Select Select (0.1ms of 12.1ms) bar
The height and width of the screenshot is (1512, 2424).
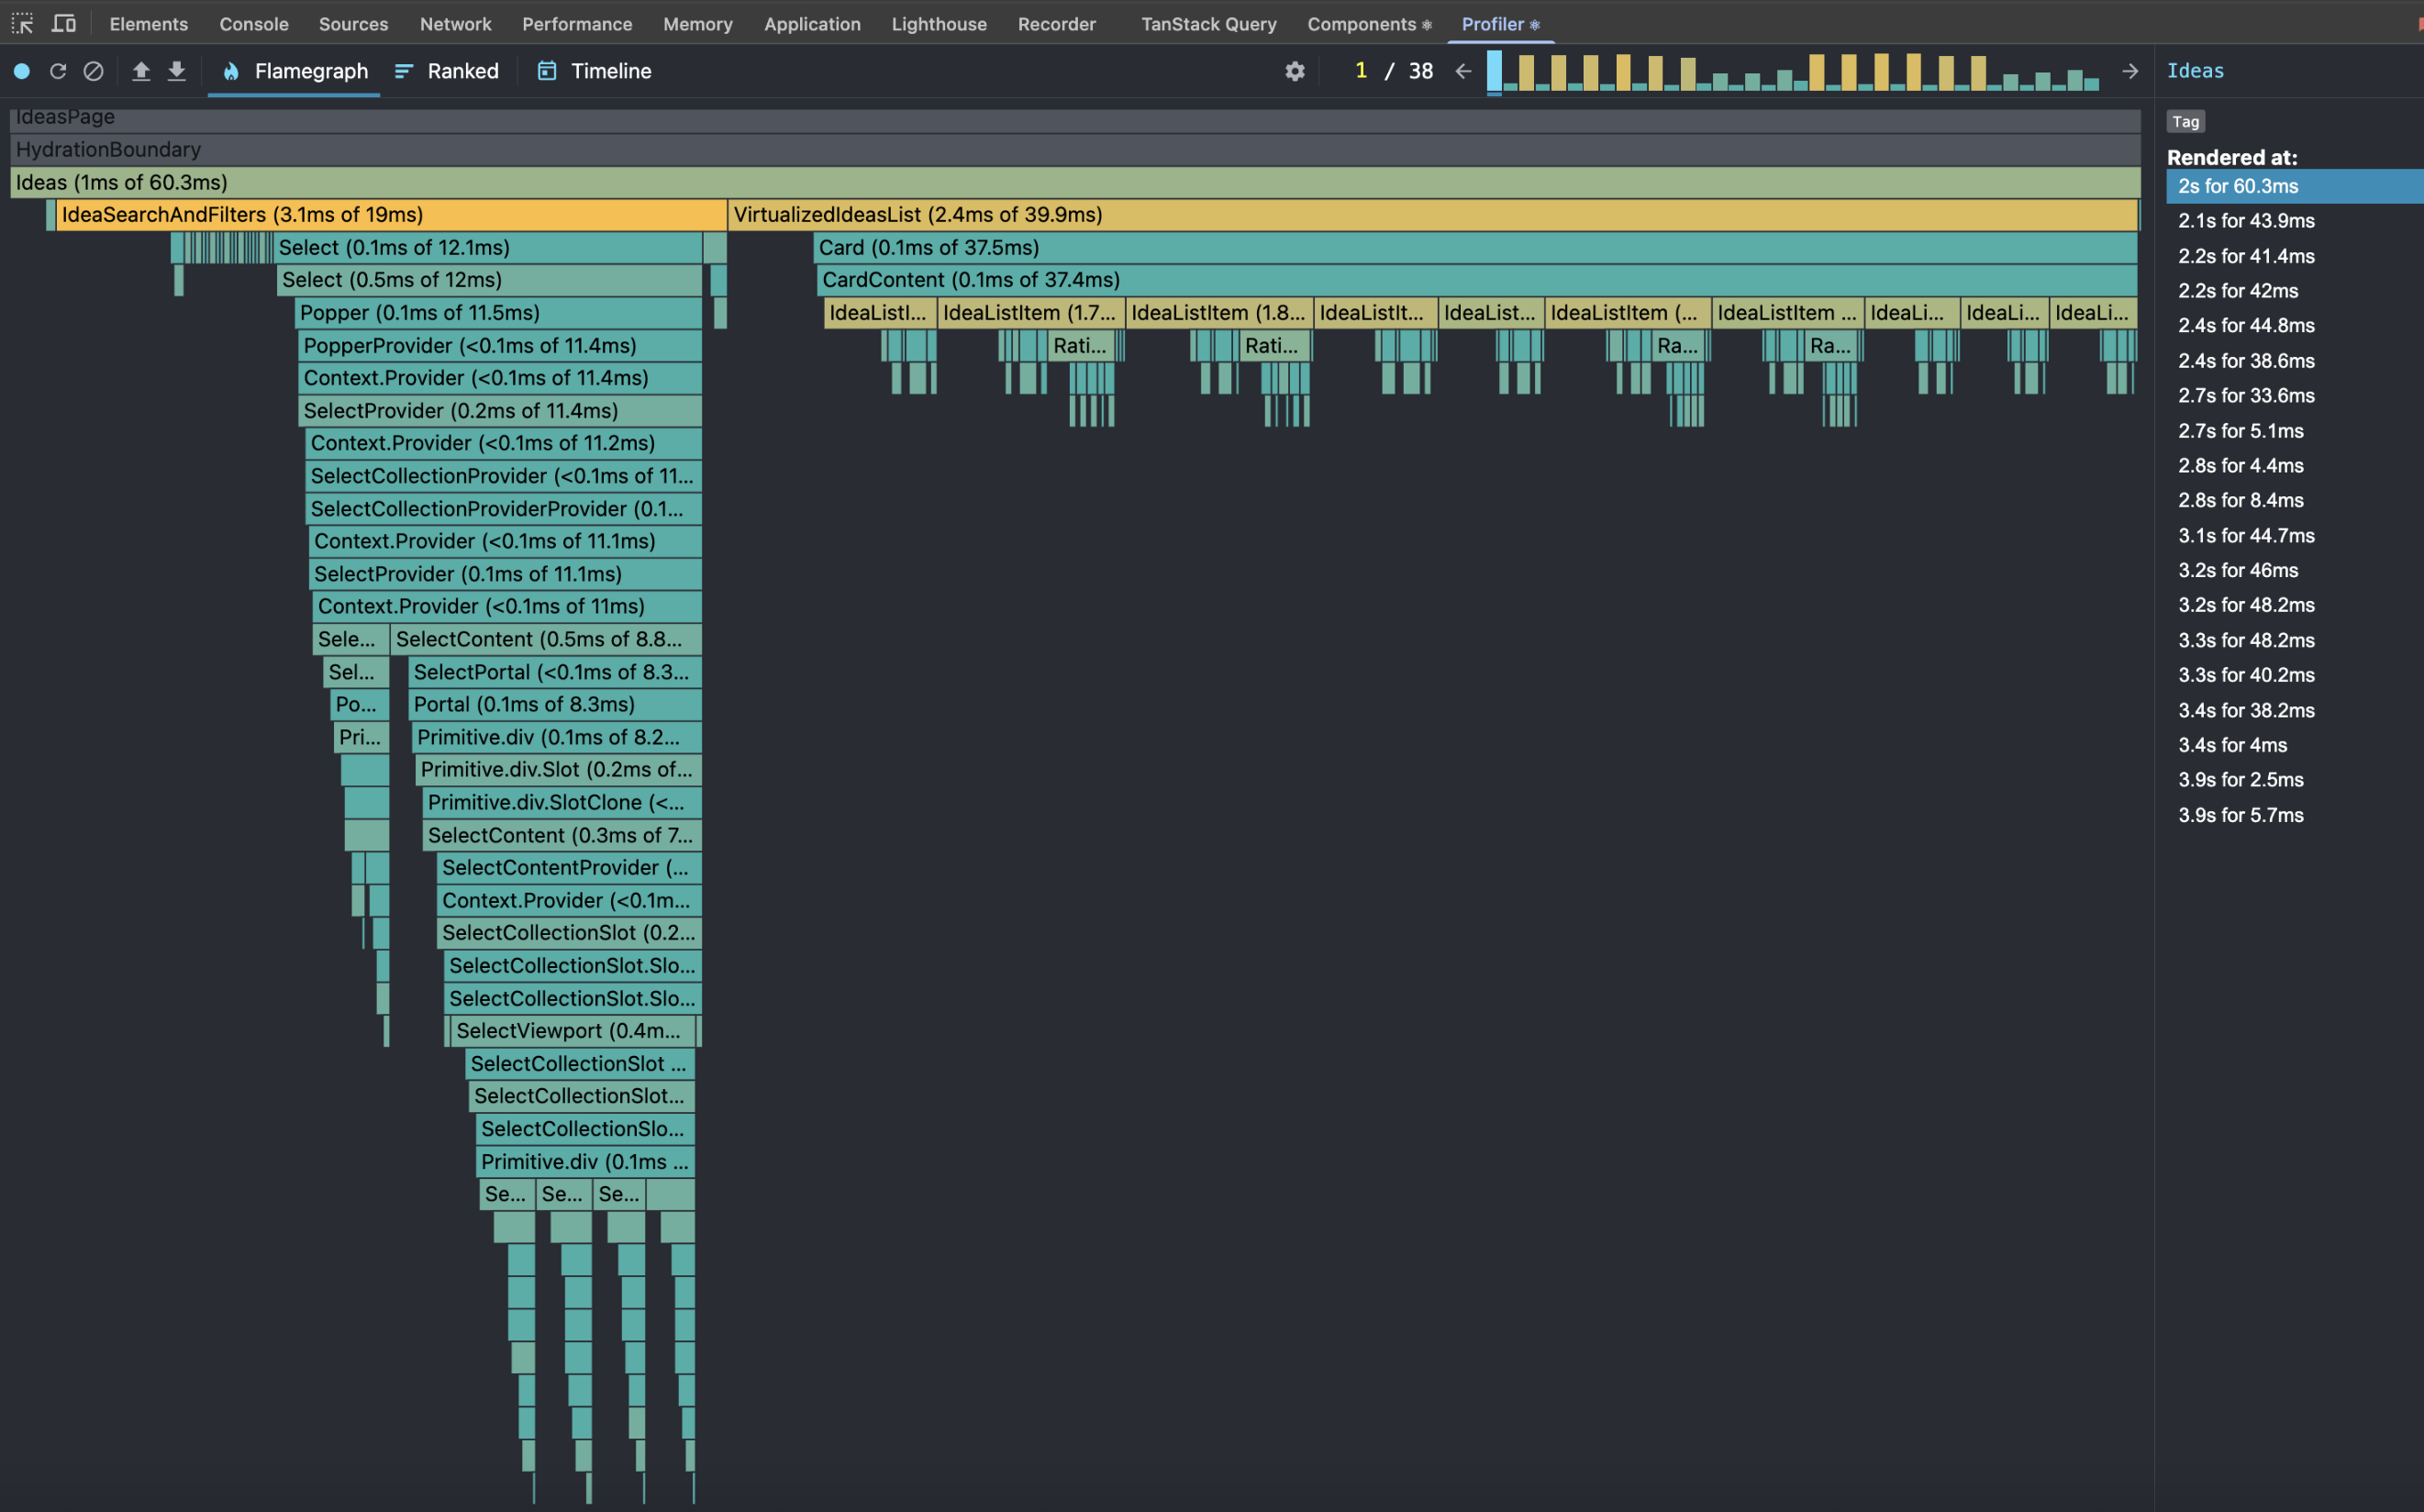(487, 248)
